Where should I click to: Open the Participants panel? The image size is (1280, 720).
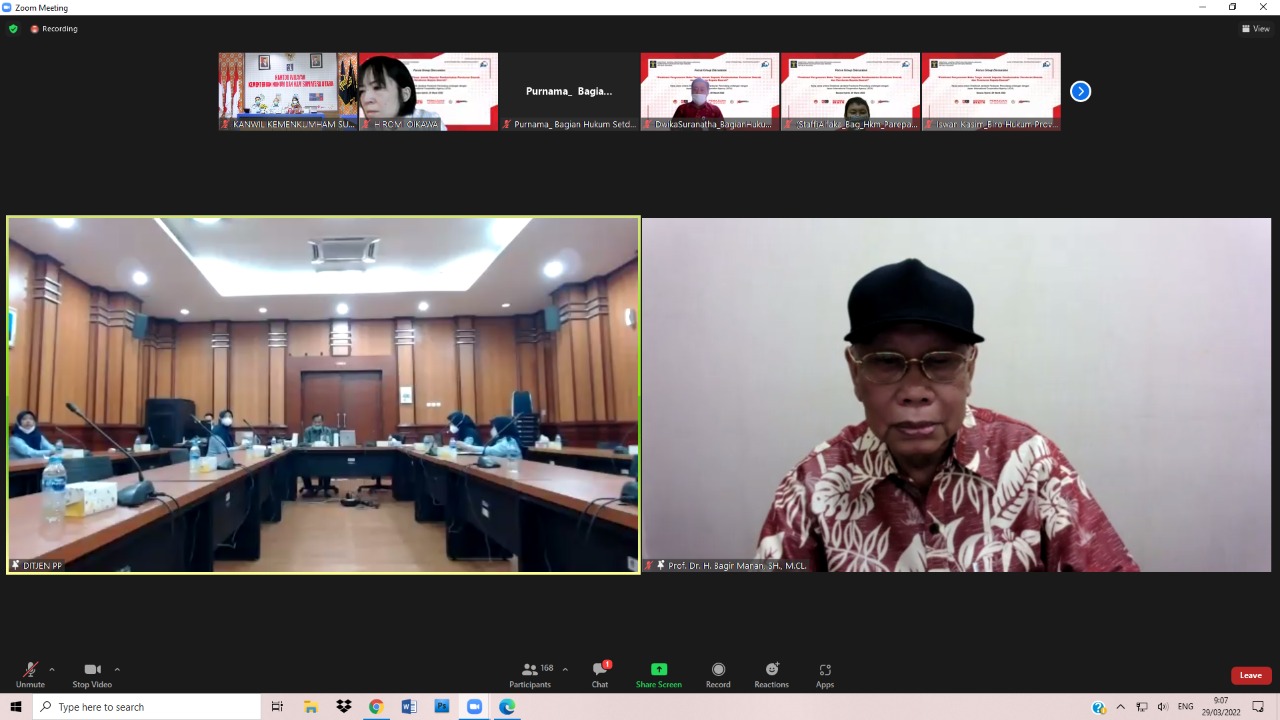(530, 674)
